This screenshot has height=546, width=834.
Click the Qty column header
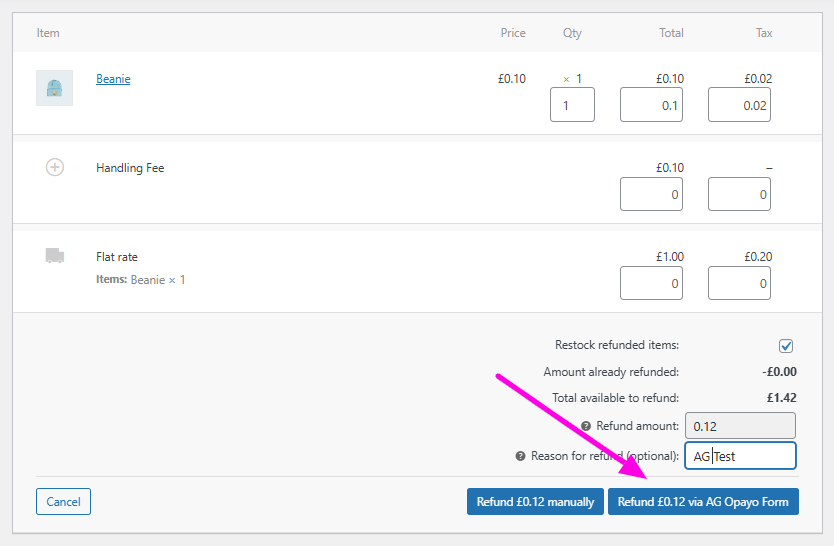click(572, 33)
